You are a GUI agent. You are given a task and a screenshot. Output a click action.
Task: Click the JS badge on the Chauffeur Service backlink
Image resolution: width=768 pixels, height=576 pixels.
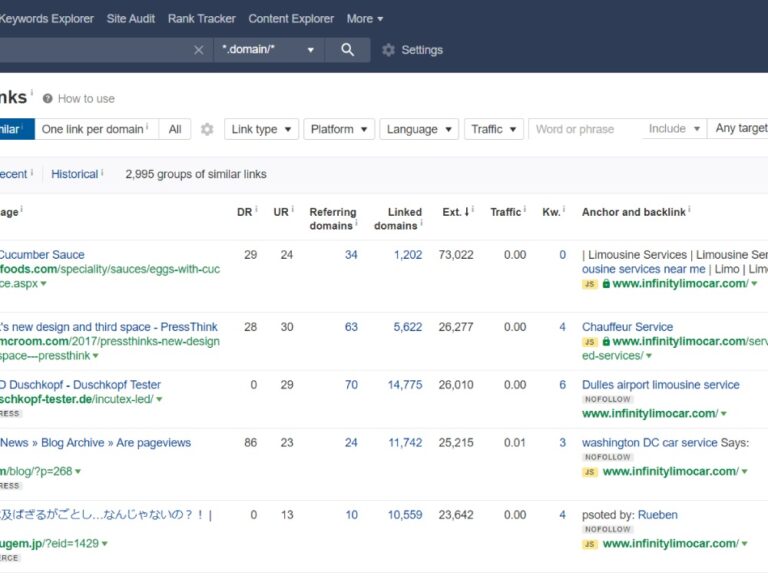pos(590,342)
